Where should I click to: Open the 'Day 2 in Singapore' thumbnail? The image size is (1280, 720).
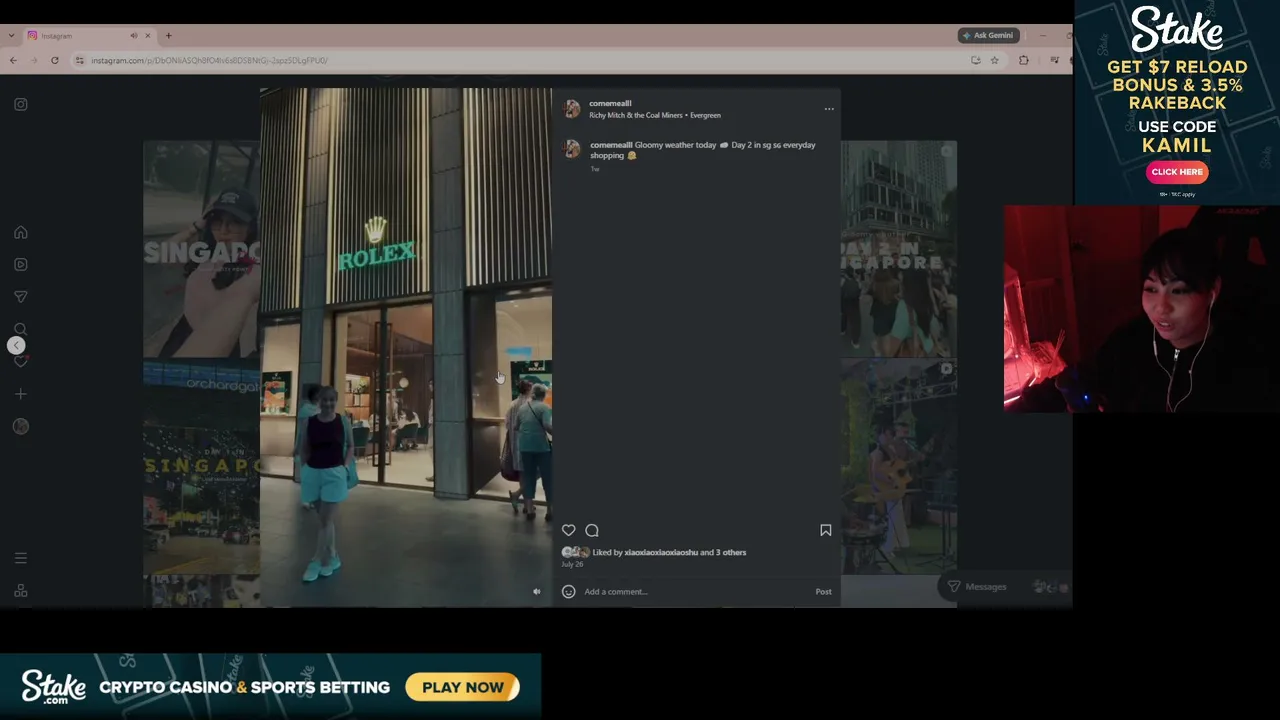[898, 248]
